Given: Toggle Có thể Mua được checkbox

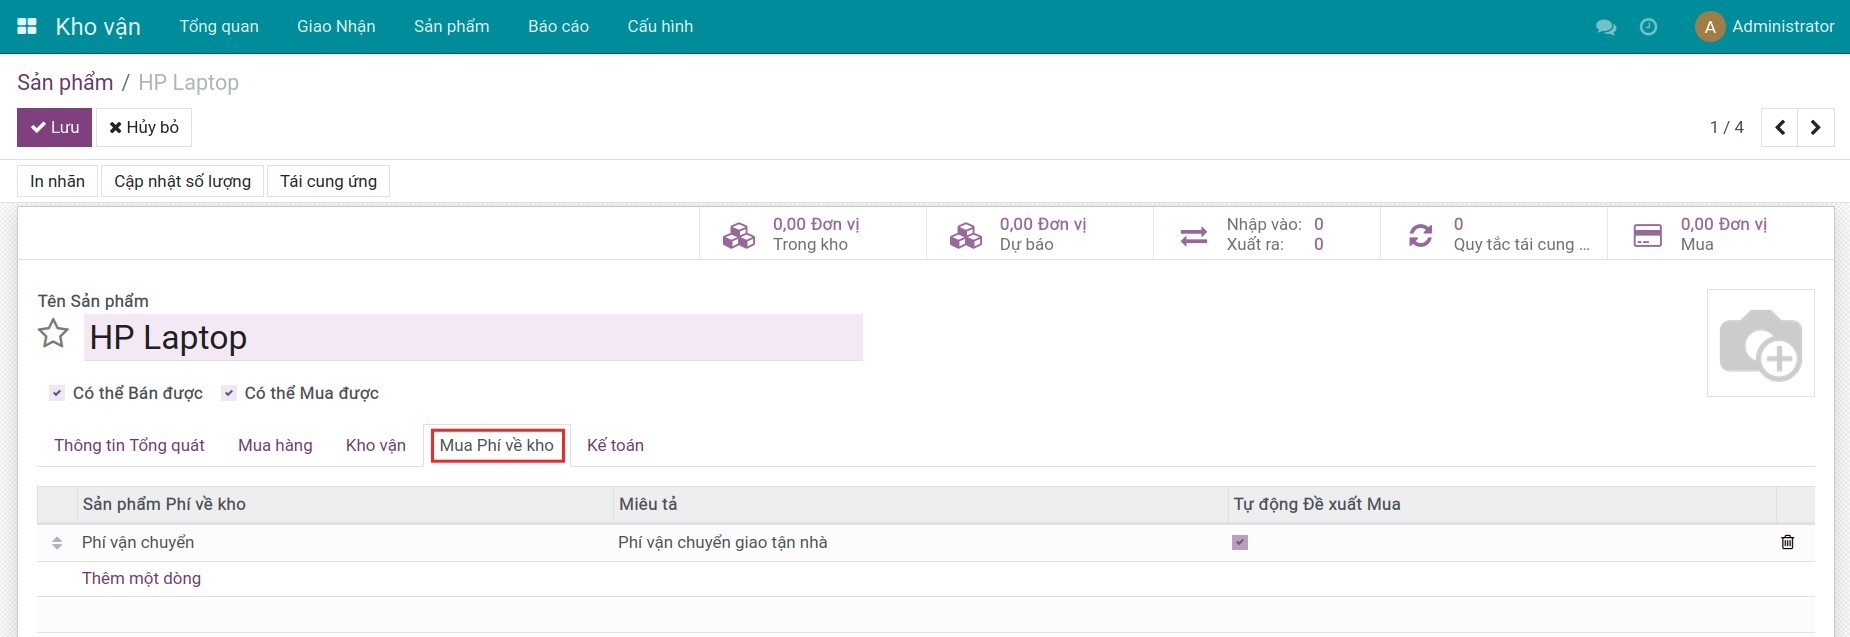Looking at the screenshot, I should click(229, 393).
